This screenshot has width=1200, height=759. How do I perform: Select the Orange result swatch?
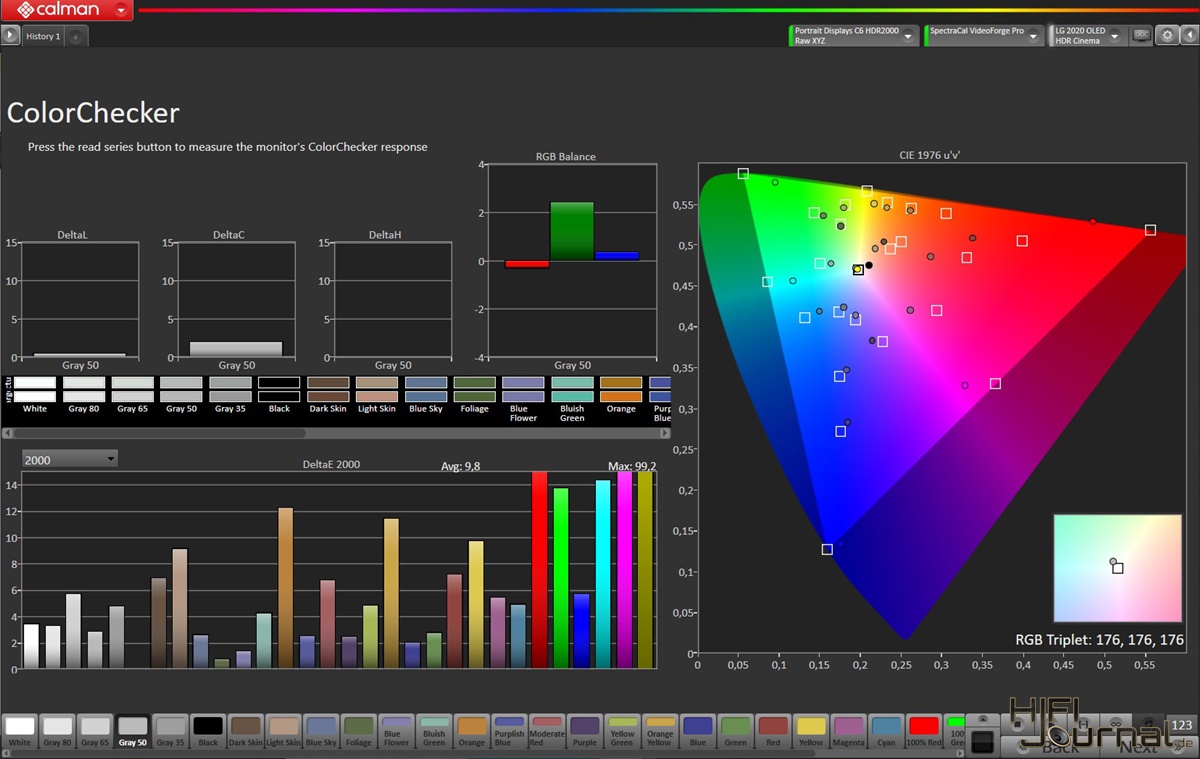click(x=621, y=390)
